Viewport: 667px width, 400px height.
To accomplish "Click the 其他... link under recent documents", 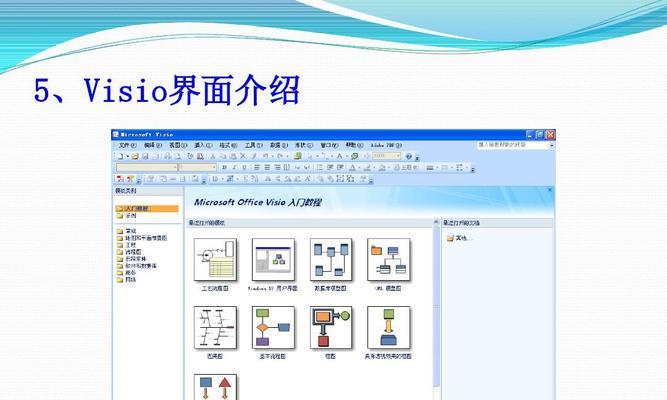I will tap(458, 238).
